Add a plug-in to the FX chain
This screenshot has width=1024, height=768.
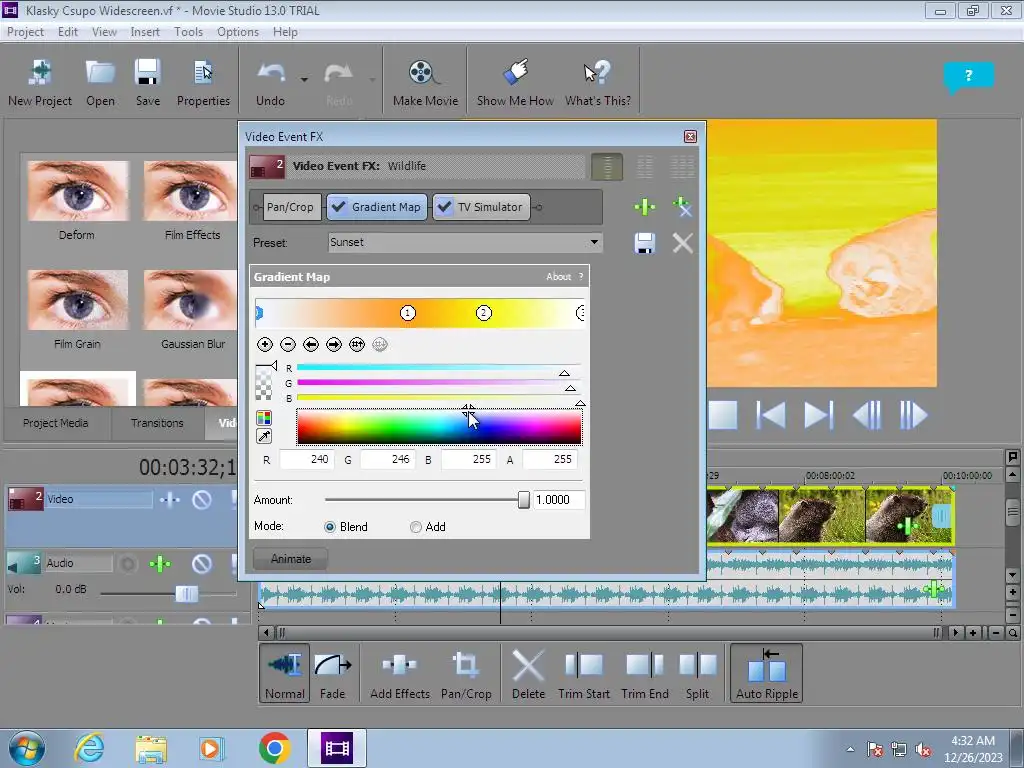click(645, 207)
